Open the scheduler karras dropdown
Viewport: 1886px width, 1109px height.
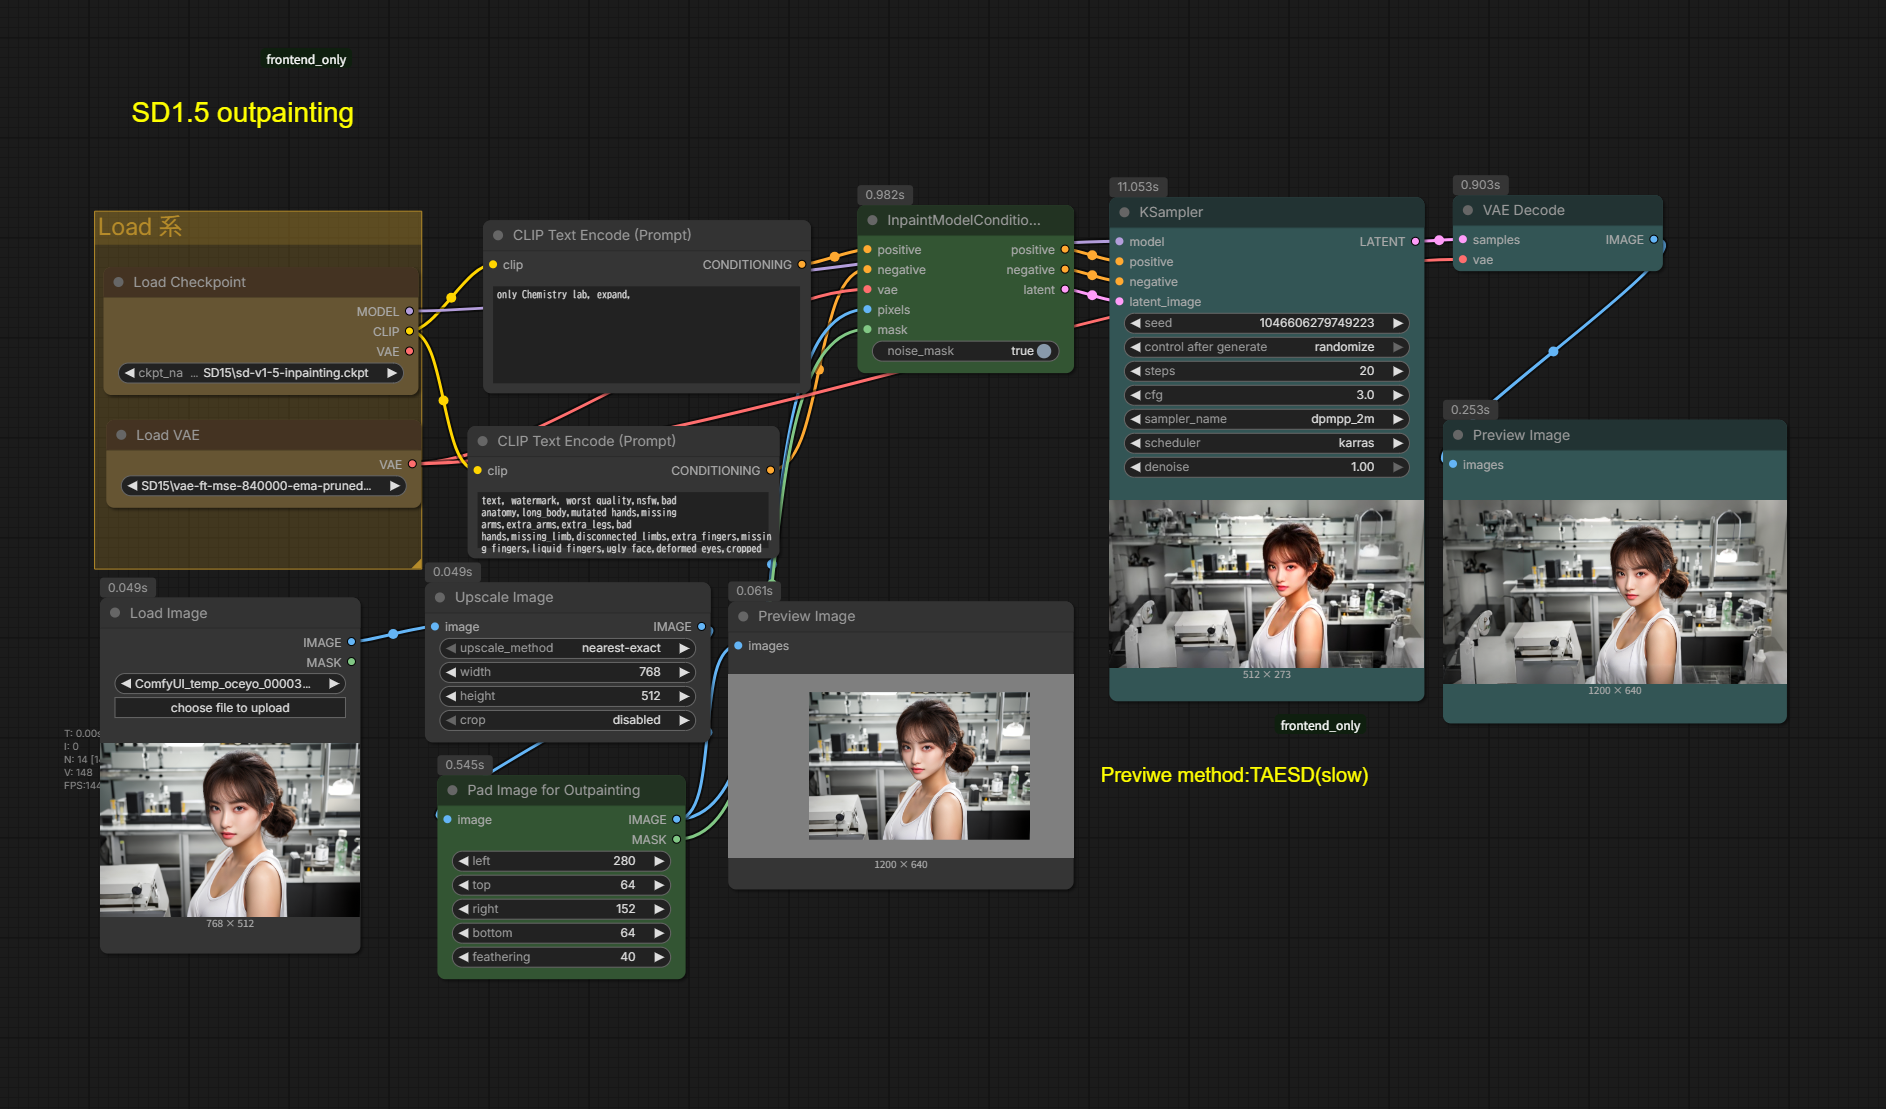[x=1266, y=443]
